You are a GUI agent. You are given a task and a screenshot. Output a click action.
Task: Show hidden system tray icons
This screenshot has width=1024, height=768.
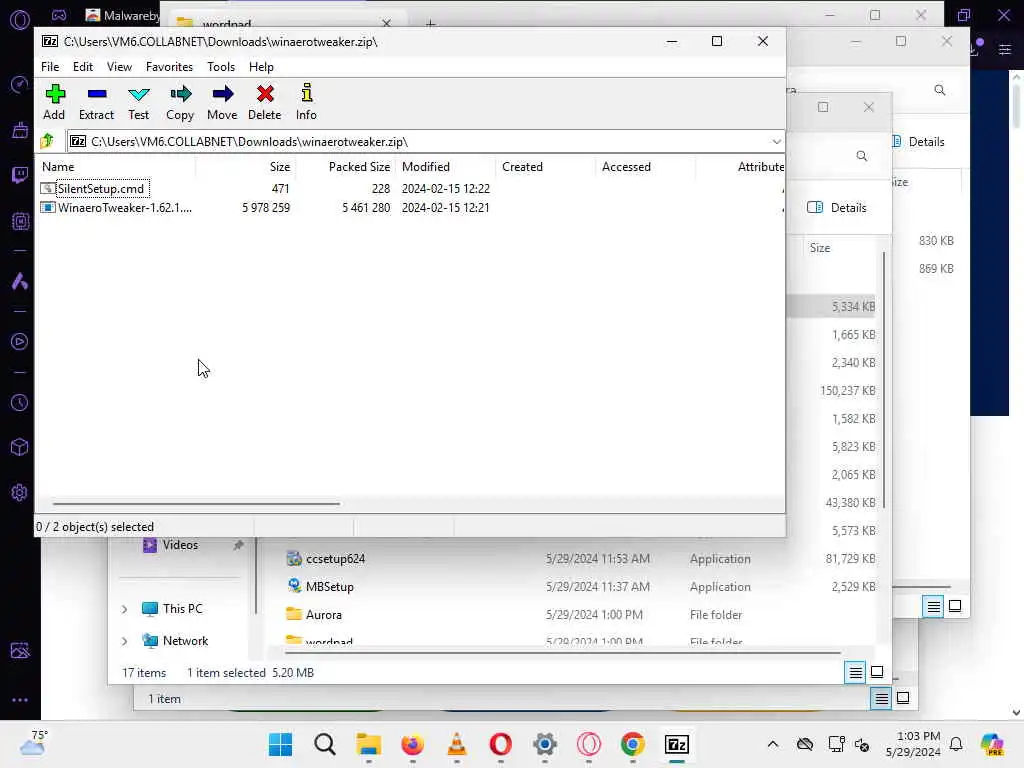click(773, 744)
